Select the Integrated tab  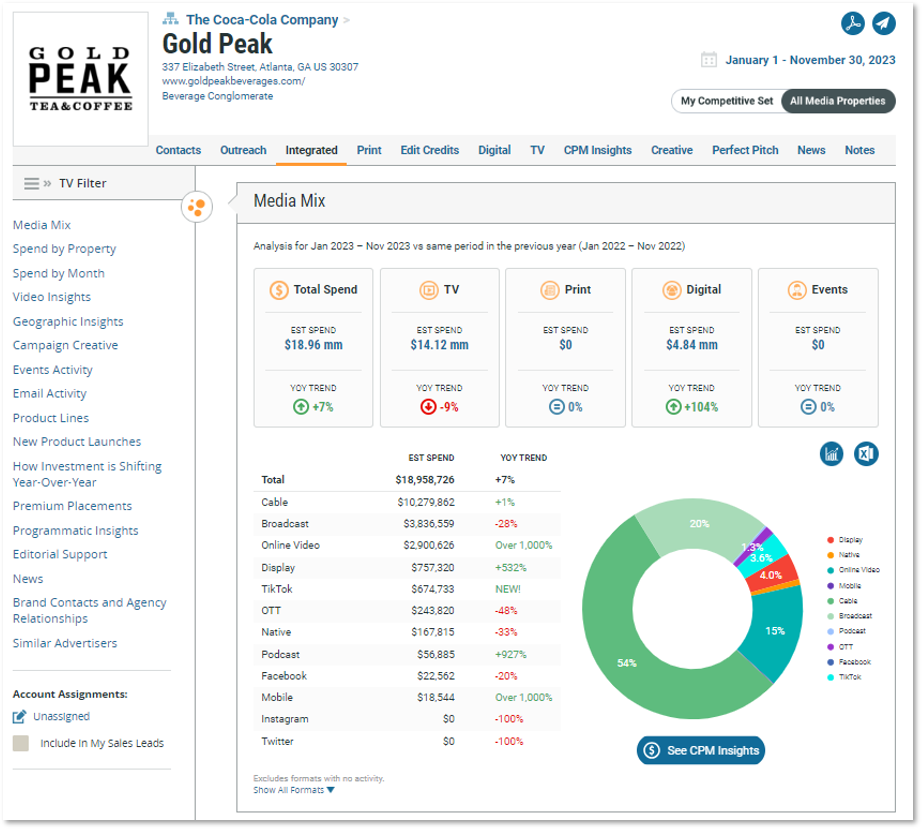coord(312,151)
